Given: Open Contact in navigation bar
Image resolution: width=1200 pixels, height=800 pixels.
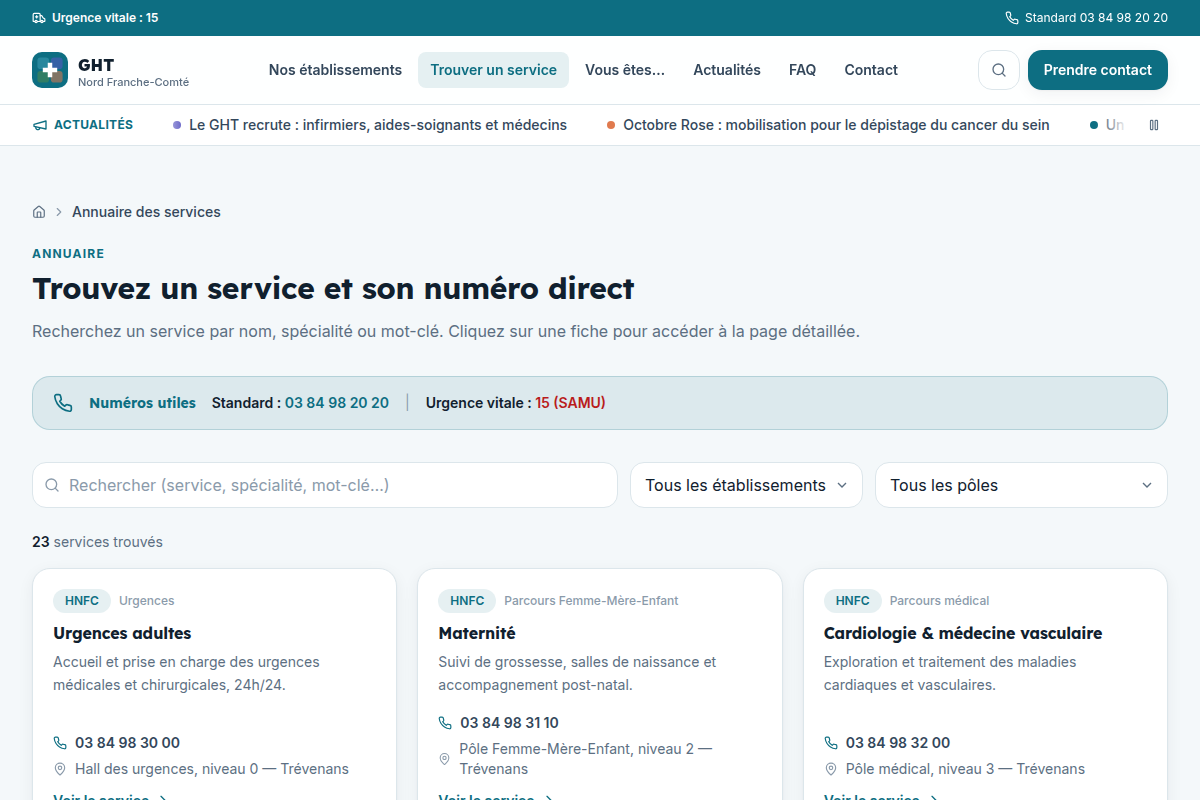Looking at the screenshot, I should pos(871,70).
